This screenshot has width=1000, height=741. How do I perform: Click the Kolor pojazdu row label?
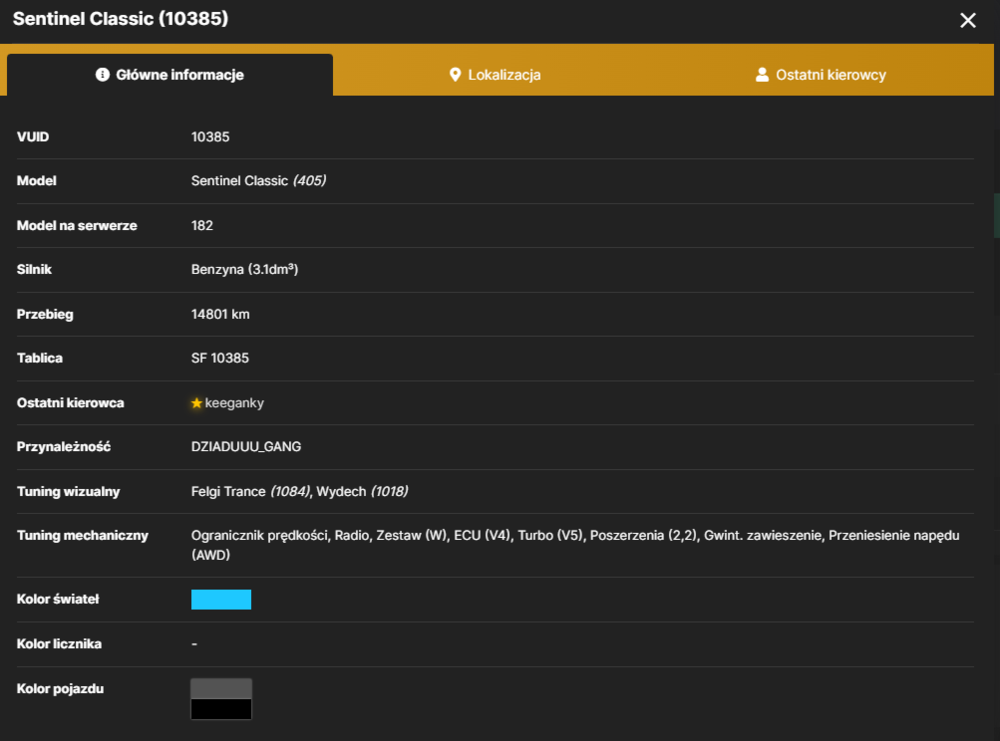pyautogui.click(x=60, y=689)
